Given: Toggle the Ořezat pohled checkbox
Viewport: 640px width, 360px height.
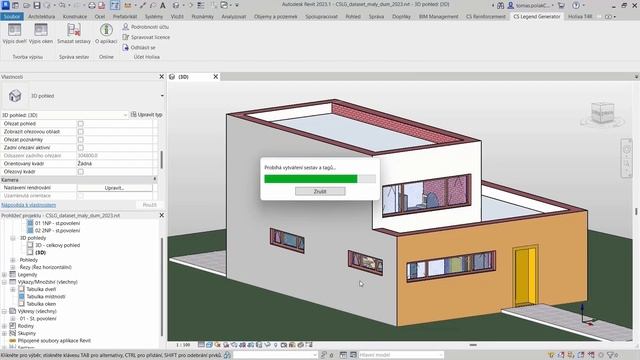Looking at the screenshot, I should point(80,123).
